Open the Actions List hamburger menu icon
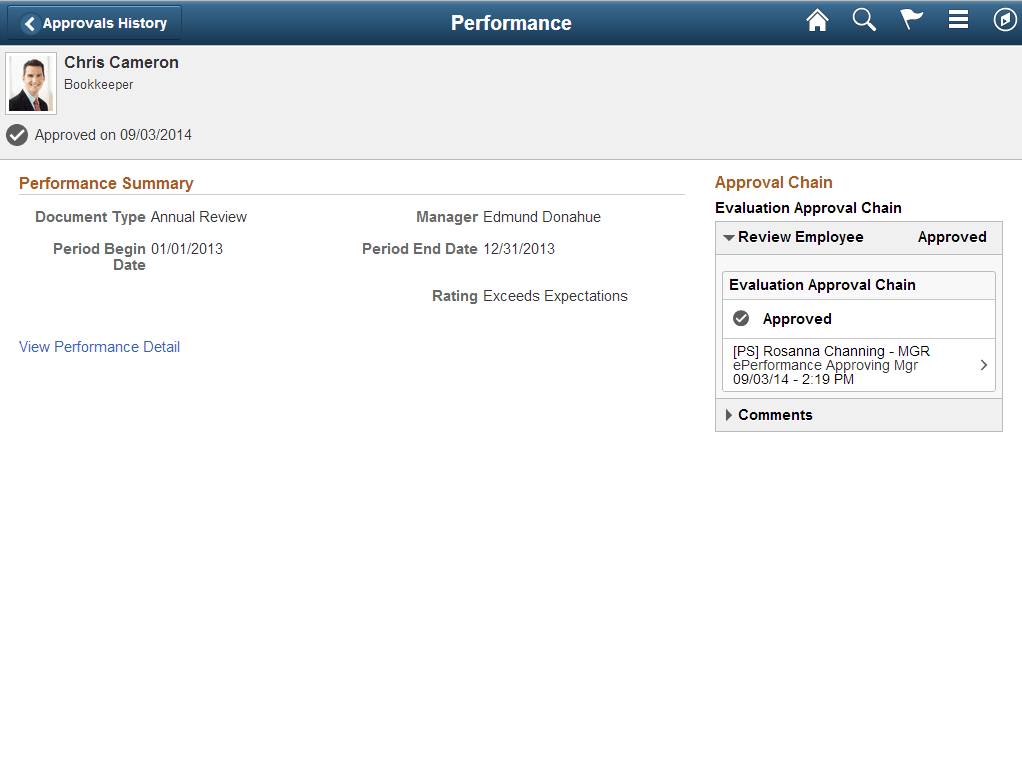1022x768 pixels. tap(958, 19)
